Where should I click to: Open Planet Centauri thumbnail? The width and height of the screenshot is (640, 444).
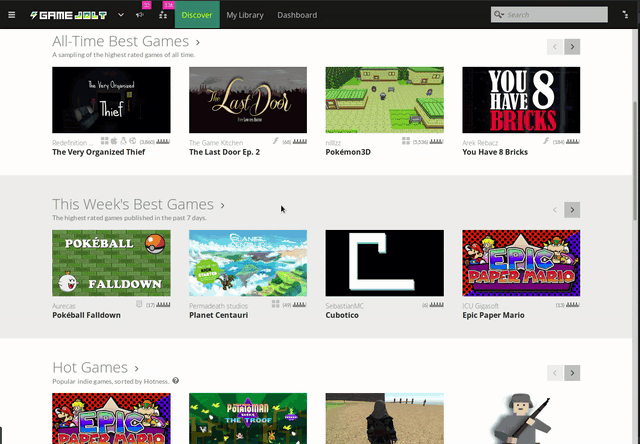pos(248,263)
